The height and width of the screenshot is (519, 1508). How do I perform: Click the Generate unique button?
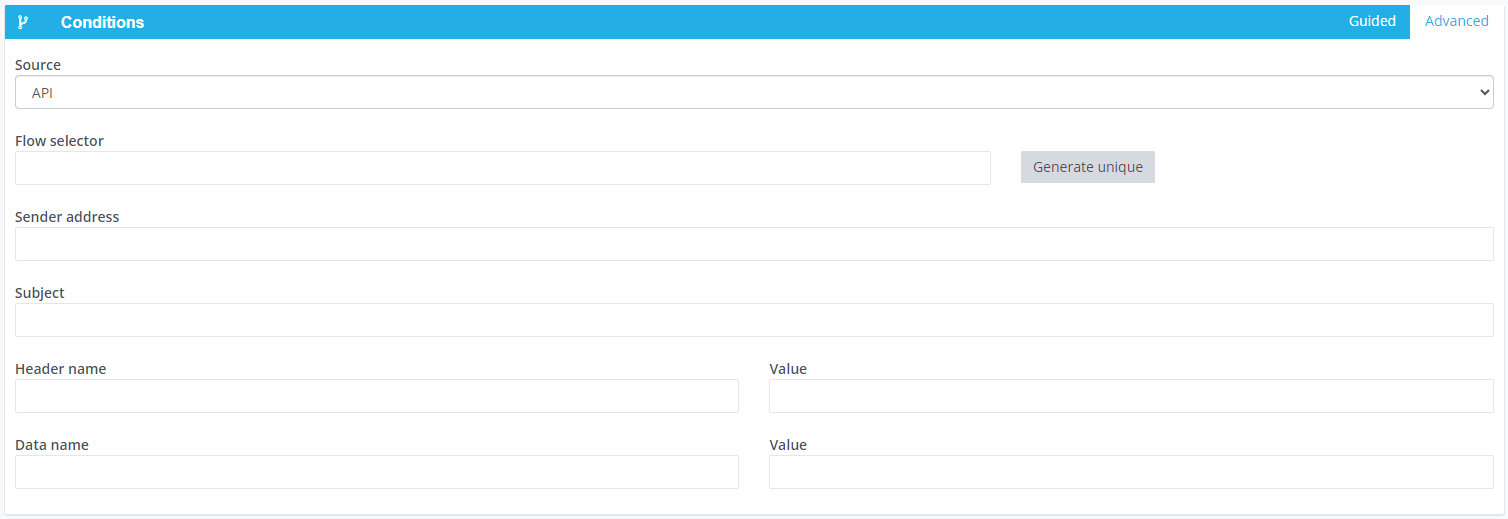(1087, 167)
